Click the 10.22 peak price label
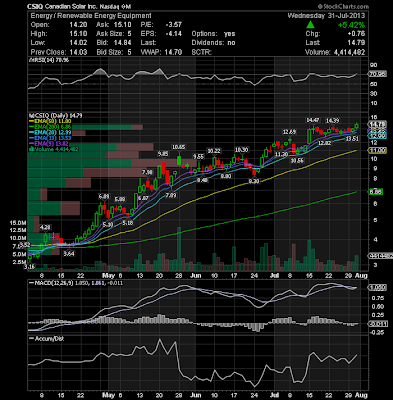The height and width of the screenshot is (400, 393). coord(214,151)
